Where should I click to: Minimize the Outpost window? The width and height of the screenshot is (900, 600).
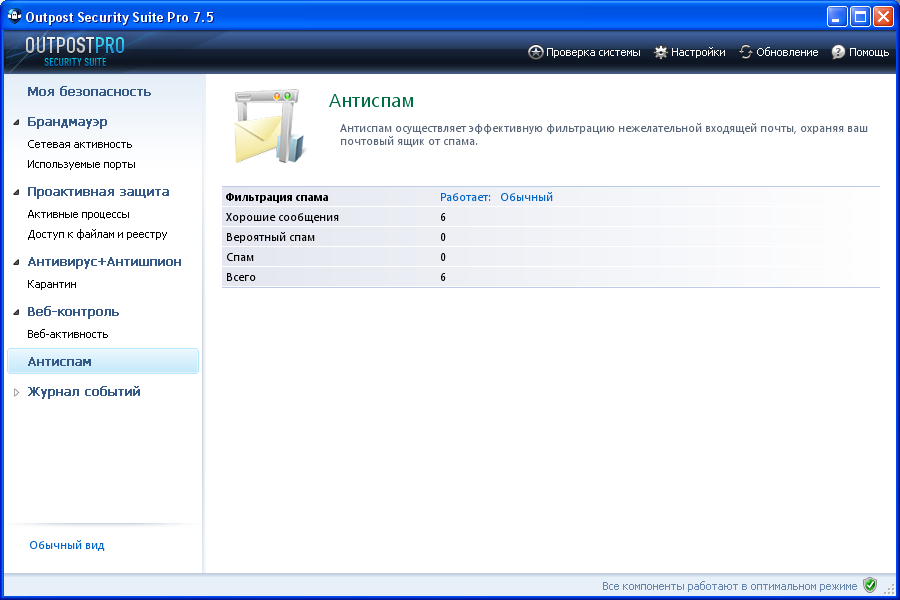pos(837,17)
